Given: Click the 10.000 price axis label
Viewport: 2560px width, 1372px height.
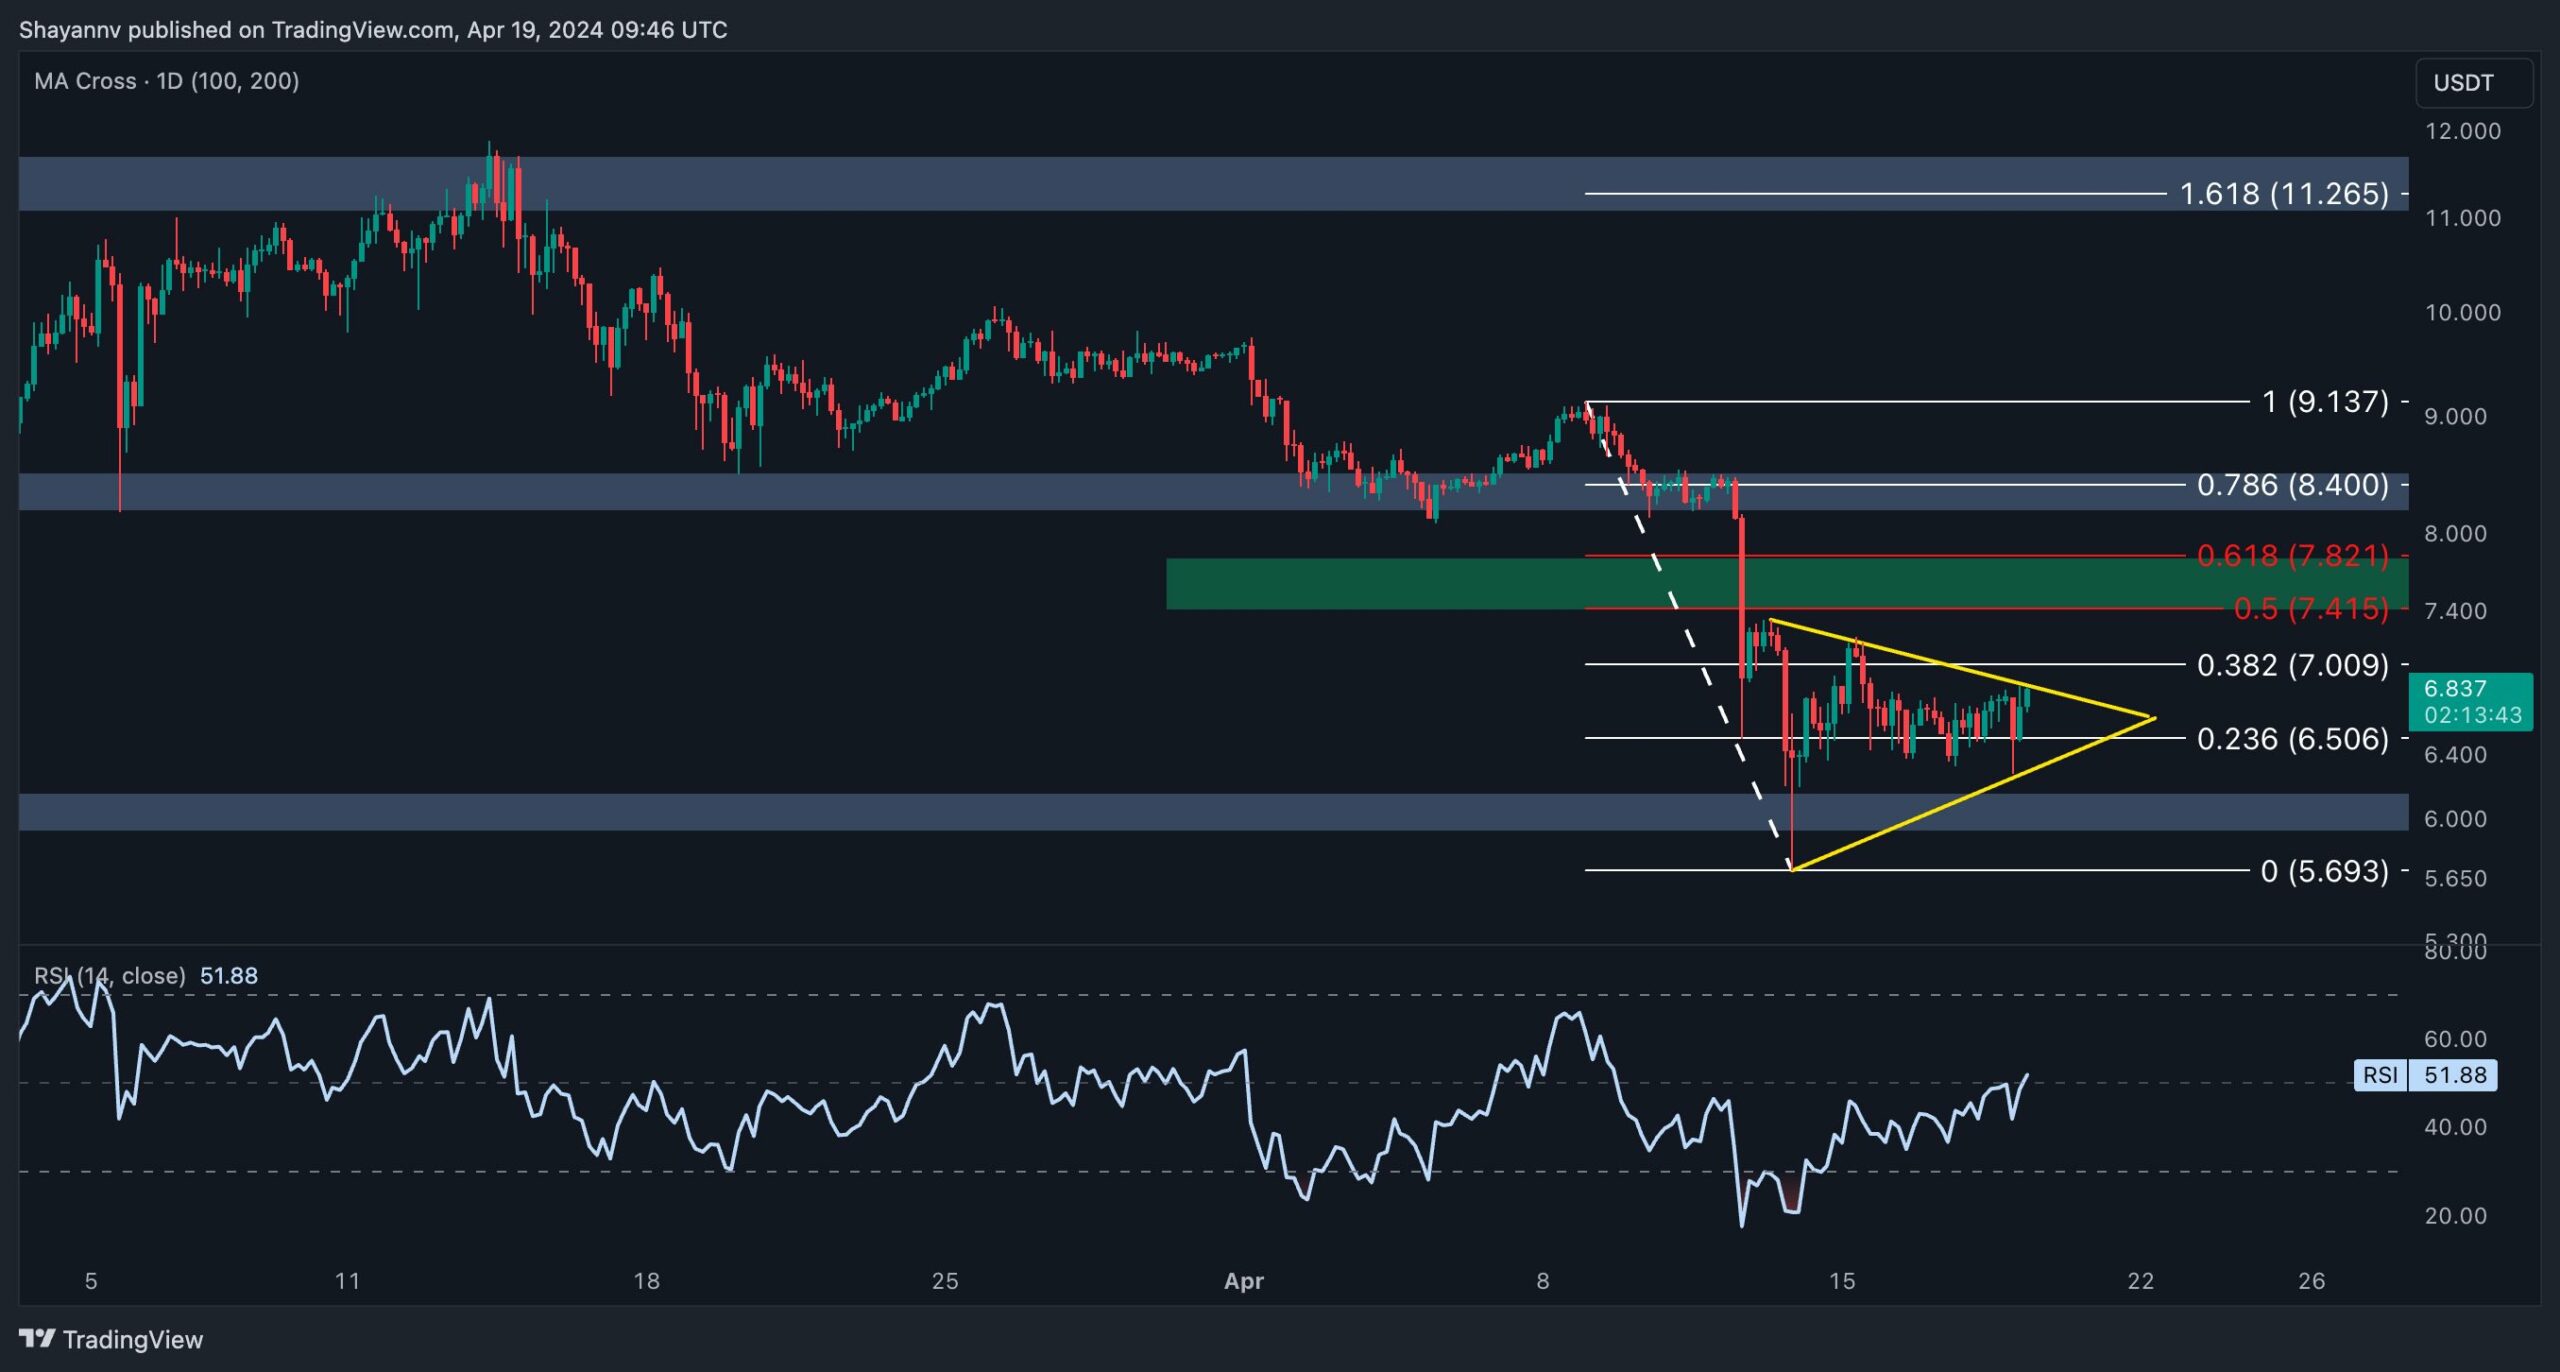Looking at the screenshot, I should 2462,312.
